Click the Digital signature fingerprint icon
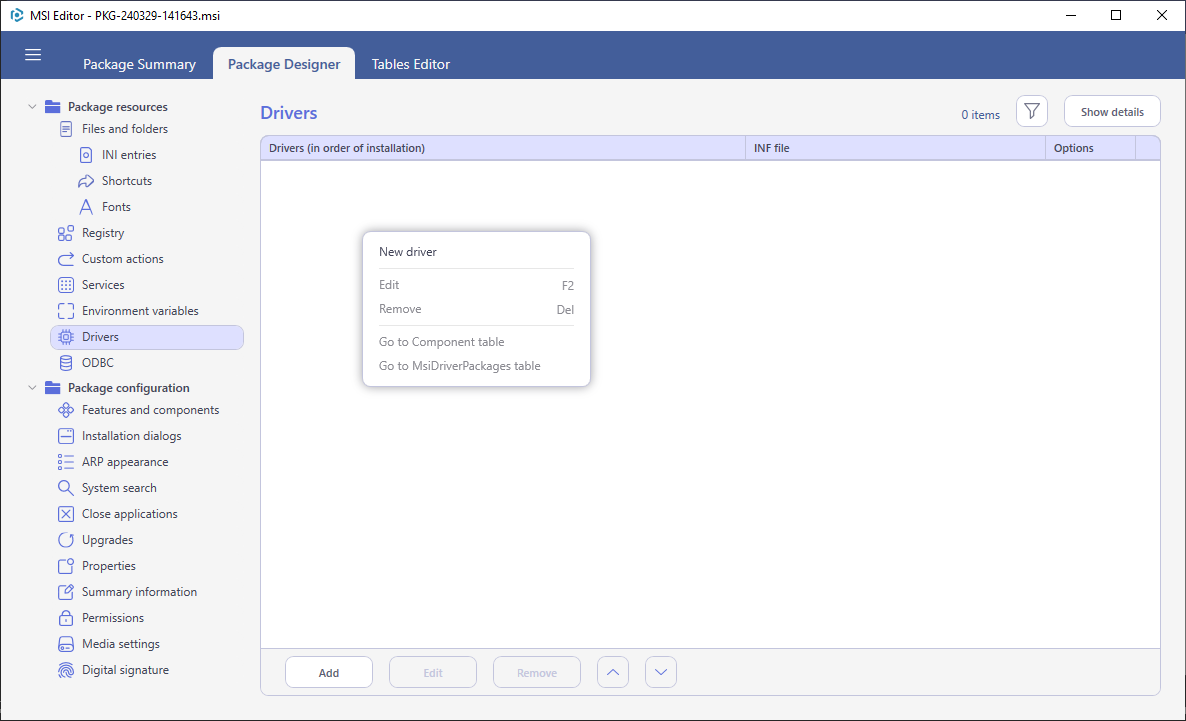The width and height of the screenshot is (1186, 721). pyautogui.click(x=66, y=670)
